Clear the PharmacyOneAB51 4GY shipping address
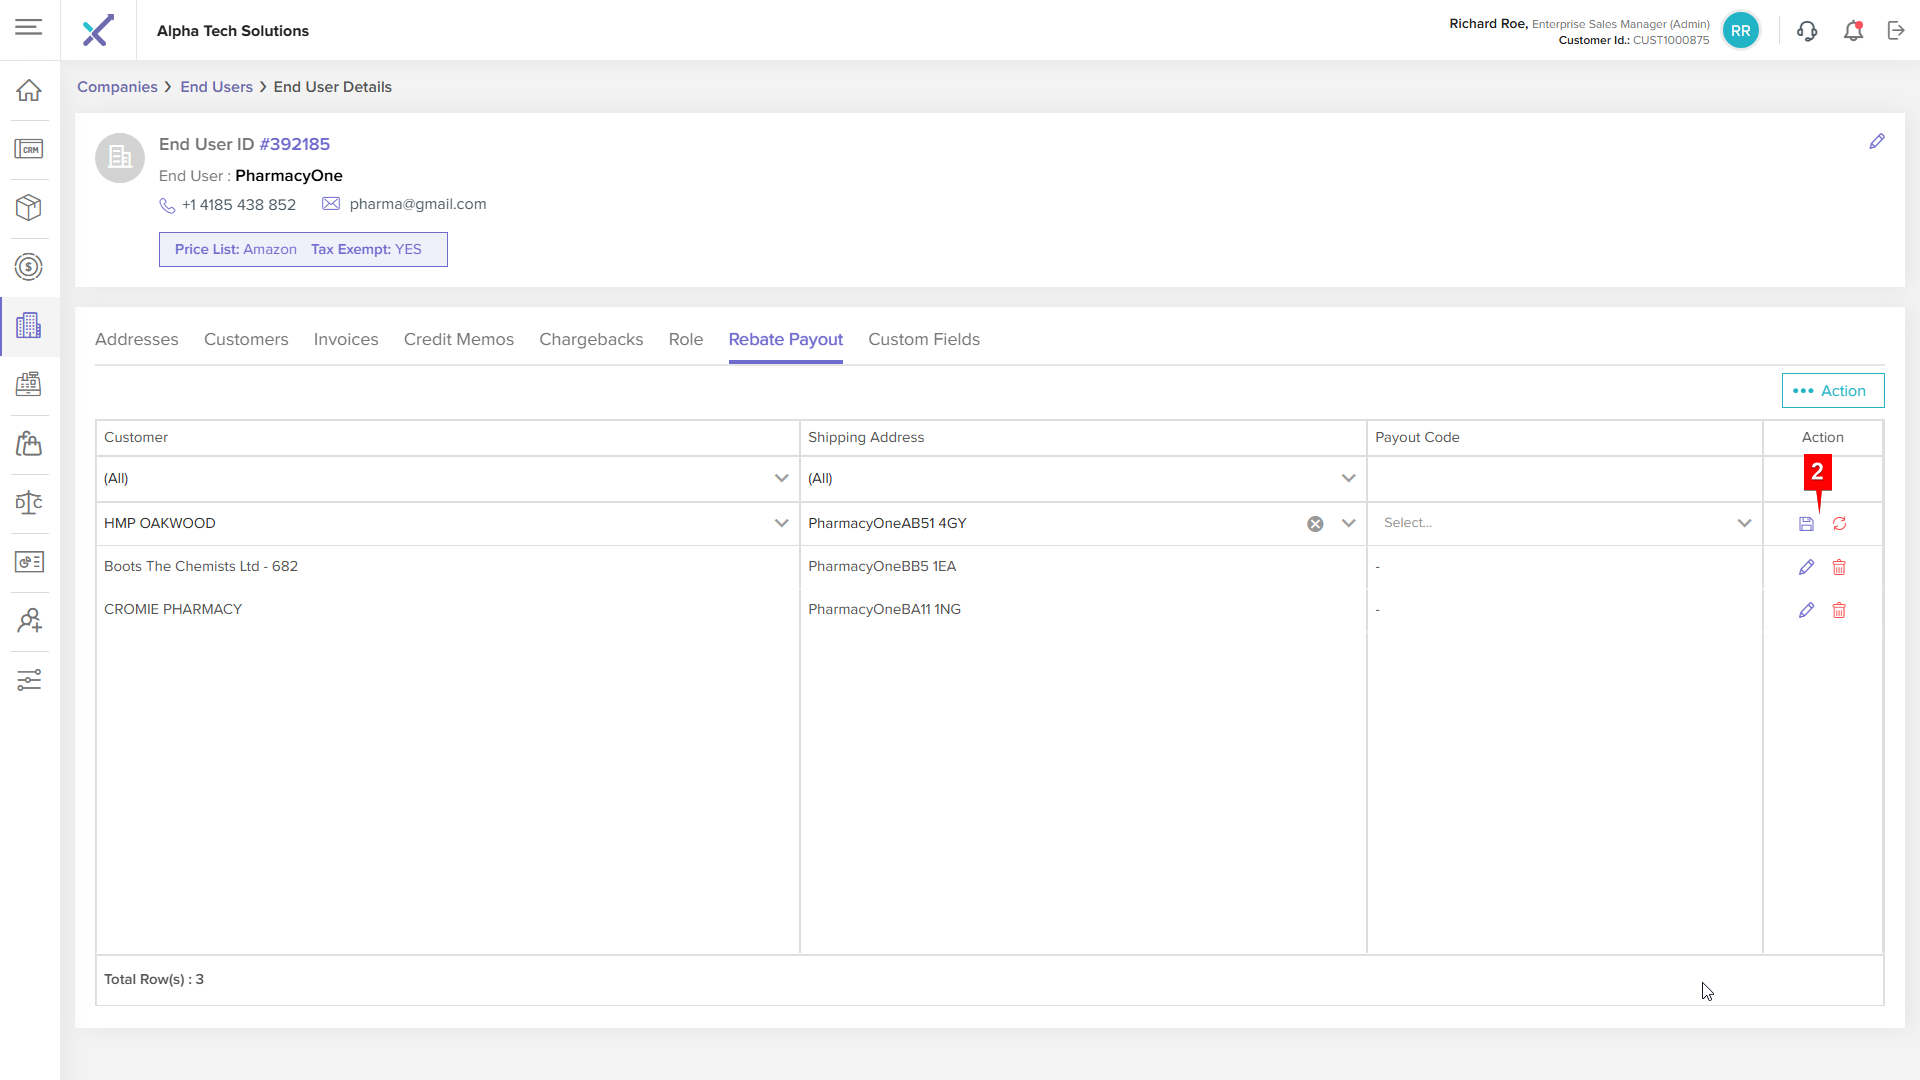Viewport: 1920px width, 1080px height. tap(1315, 524)
